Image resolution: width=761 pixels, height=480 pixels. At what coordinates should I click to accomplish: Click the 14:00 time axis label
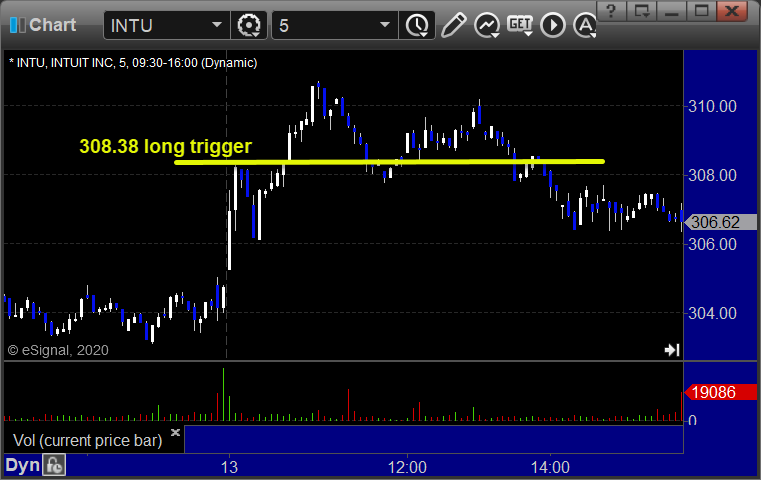click(550, 467)
